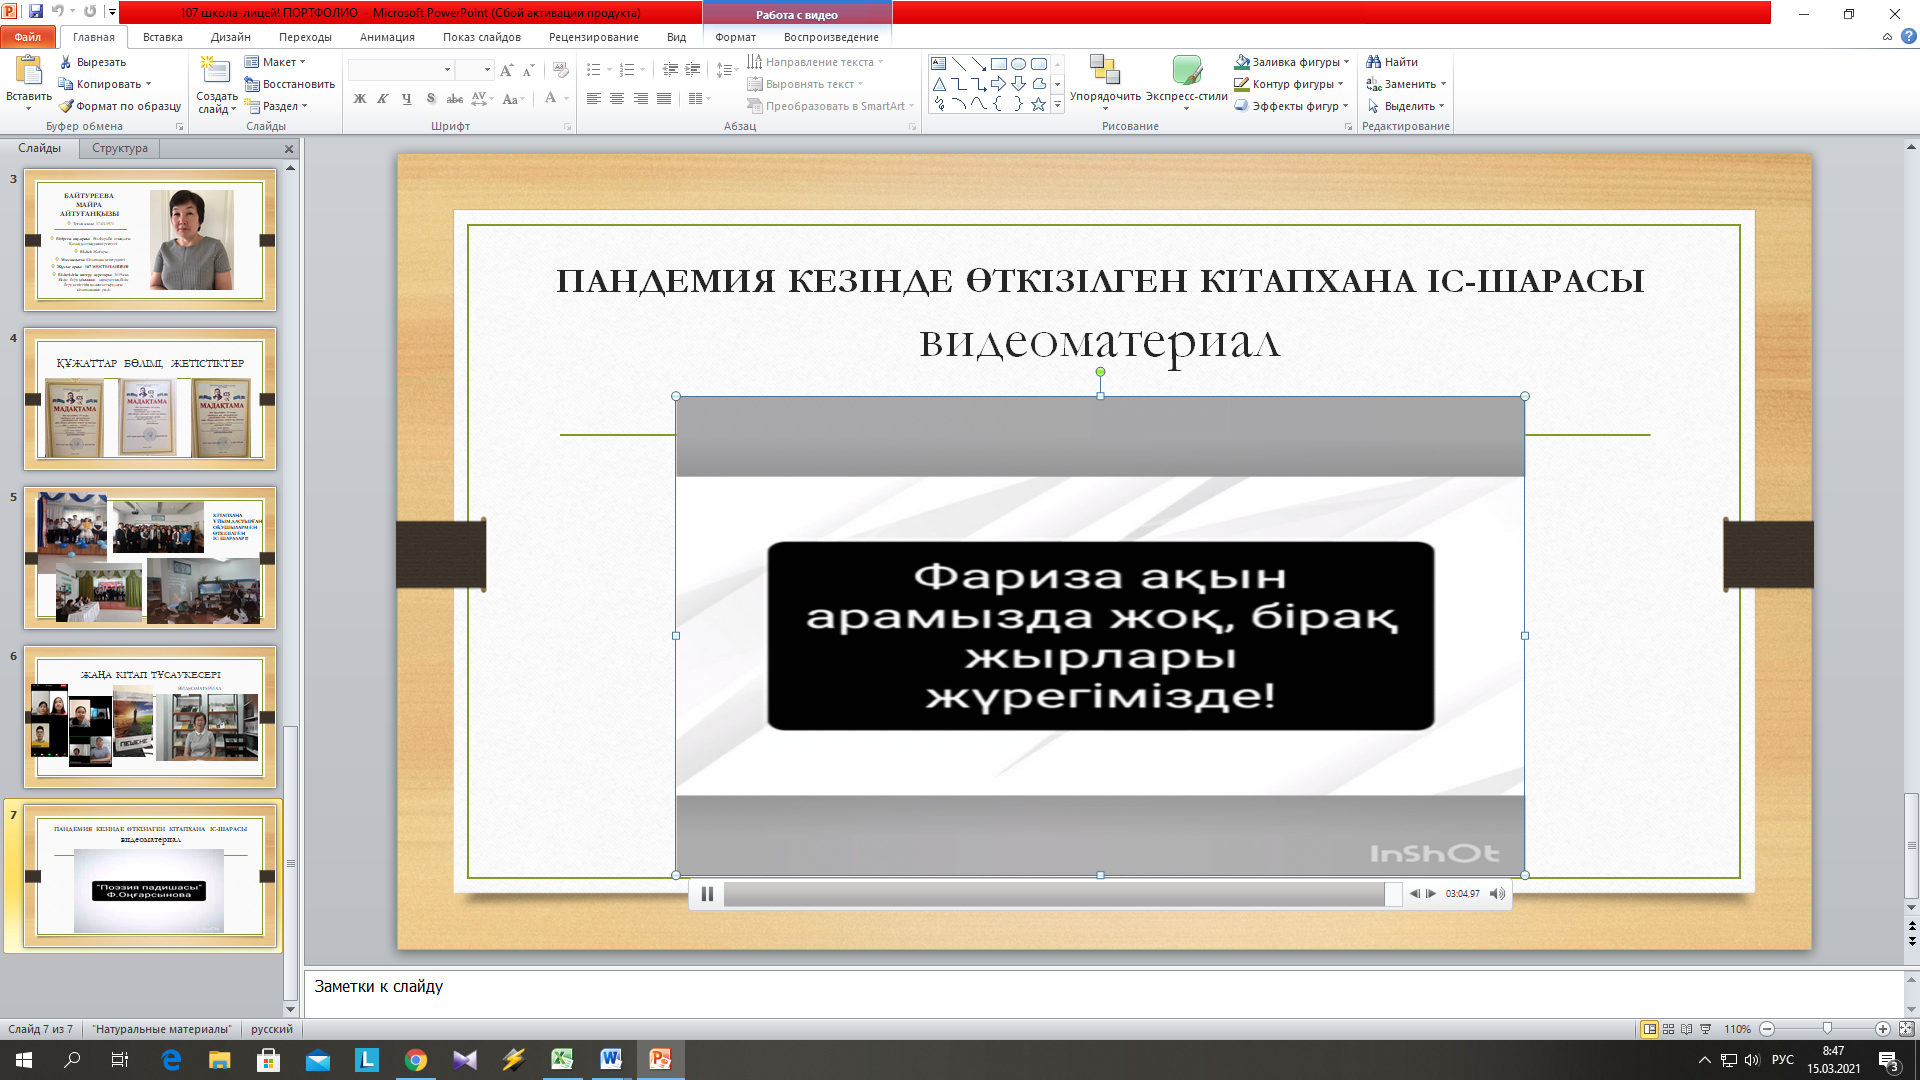Toggle strikethrough (abc) formatting
The width and height of the screenshot is (1920, 1080).
tap(454, 99)
